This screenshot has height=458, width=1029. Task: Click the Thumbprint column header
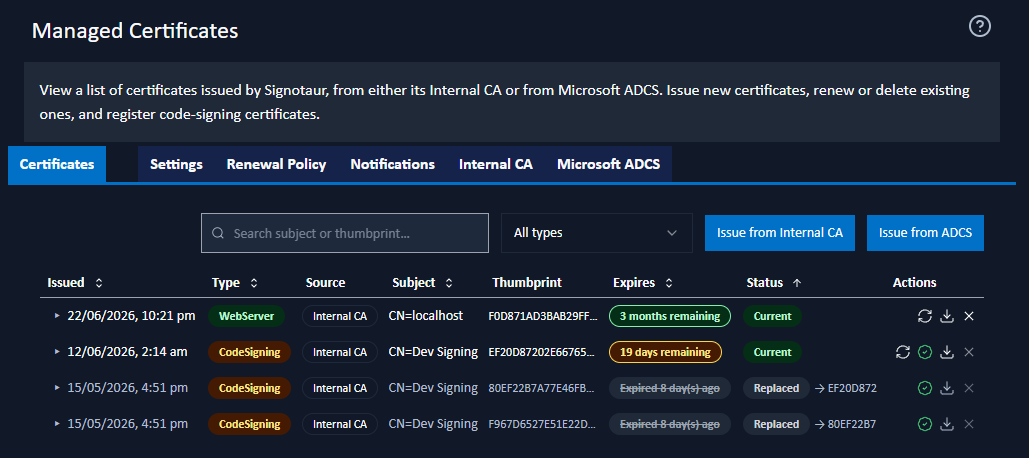click(527, 283)
